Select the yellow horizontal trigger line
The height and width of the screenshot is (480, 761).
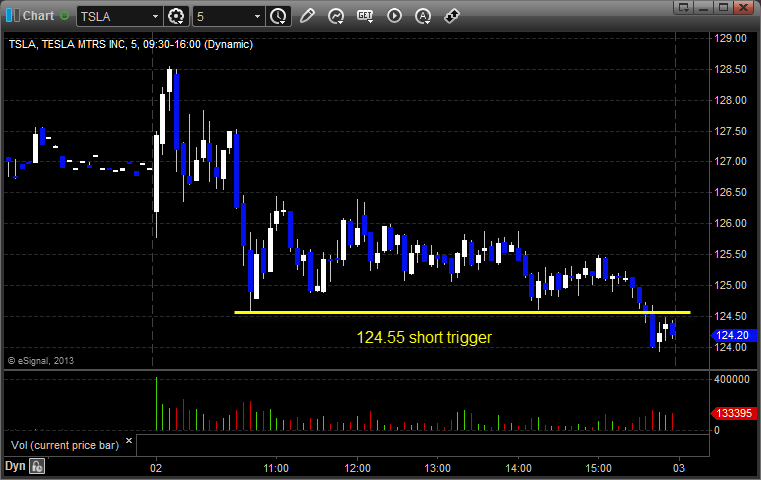pyautogui.click(x=462, y=313)
